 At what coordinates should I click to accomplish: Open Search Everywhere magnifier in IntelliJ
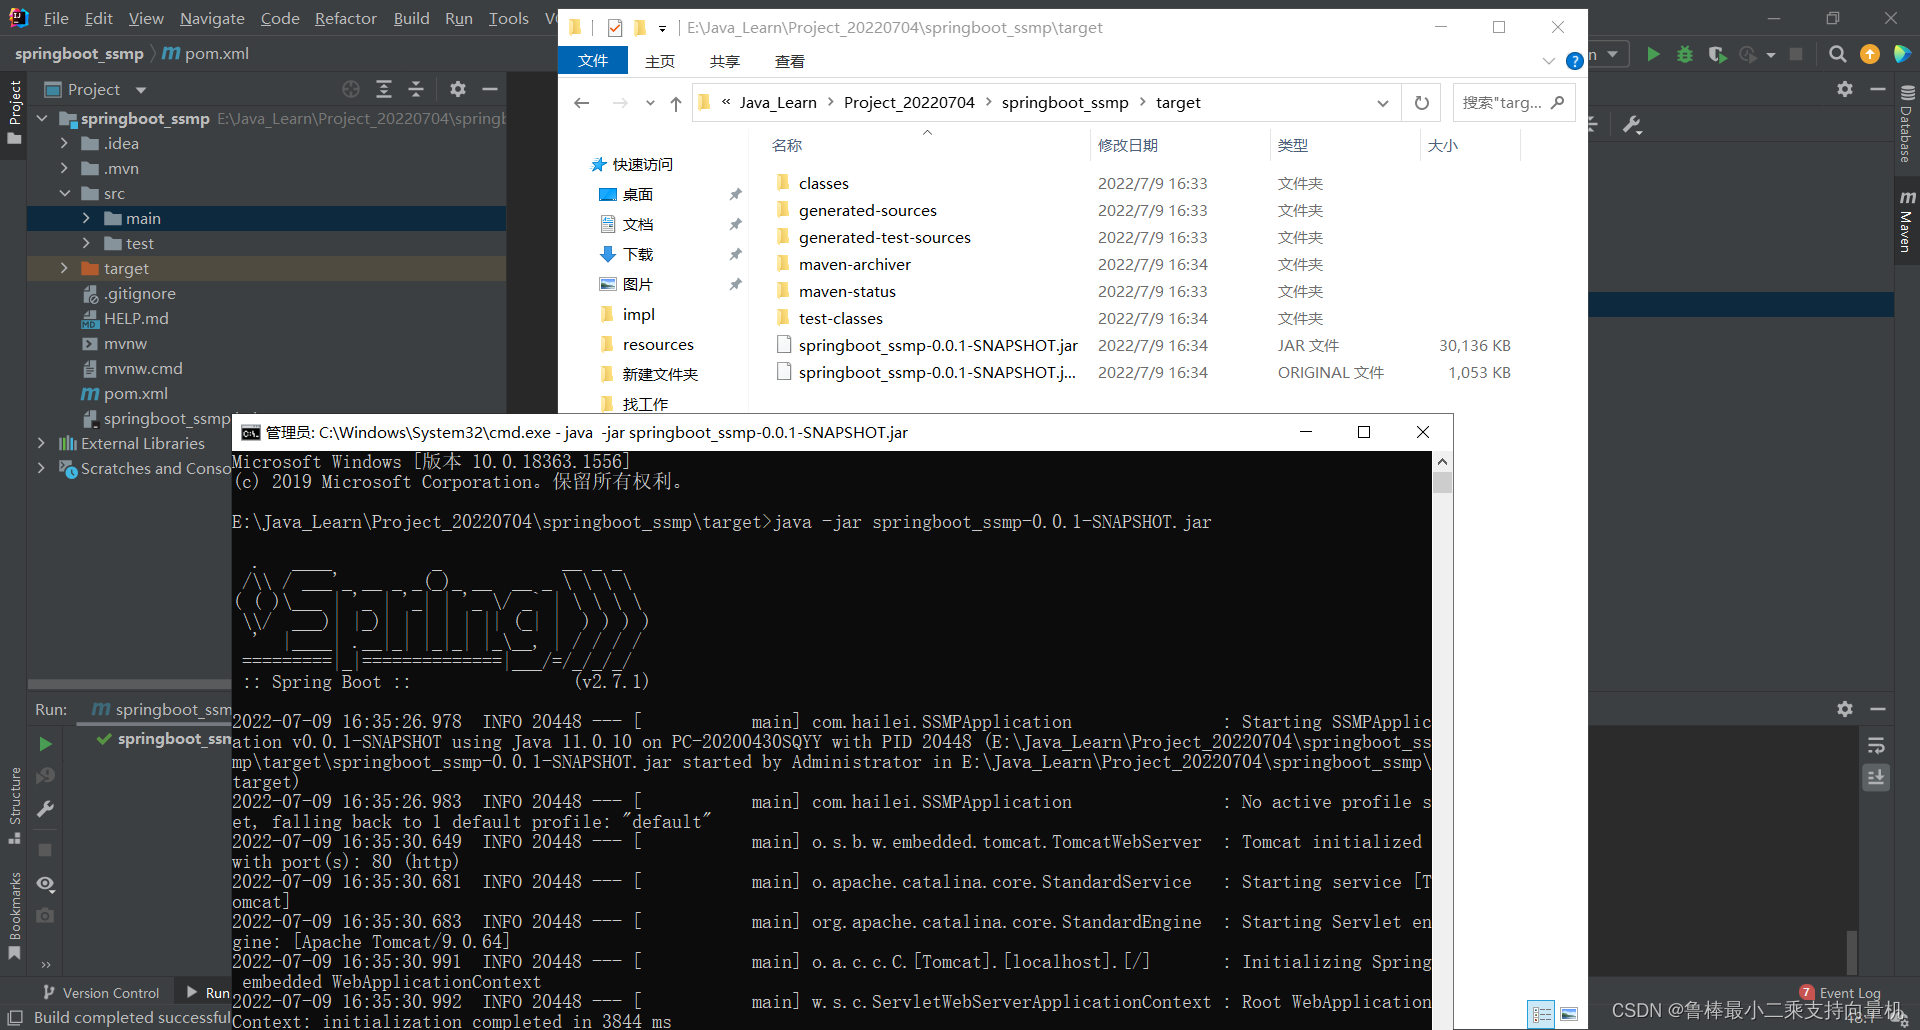click(1837, 54)
